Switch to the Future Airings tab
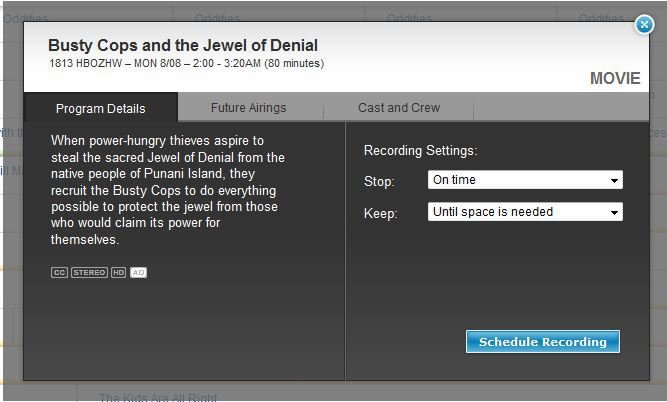Screen dimensions: 667x402 [249, 108]
